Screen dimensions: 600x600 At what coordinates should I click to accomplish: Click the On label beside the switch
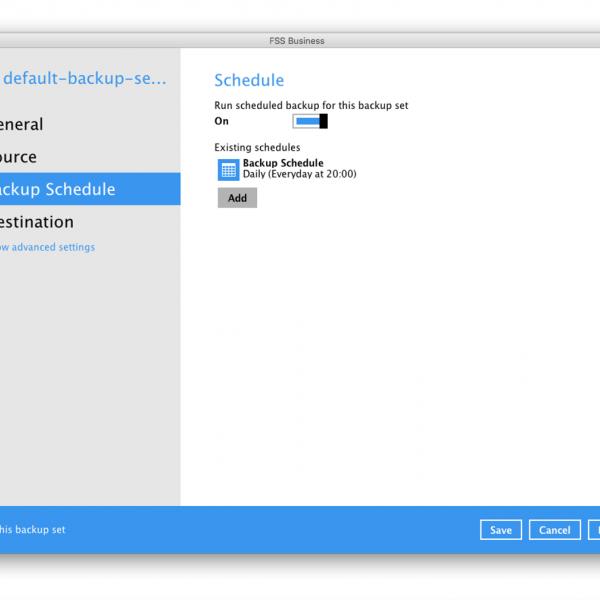[221, 121]
